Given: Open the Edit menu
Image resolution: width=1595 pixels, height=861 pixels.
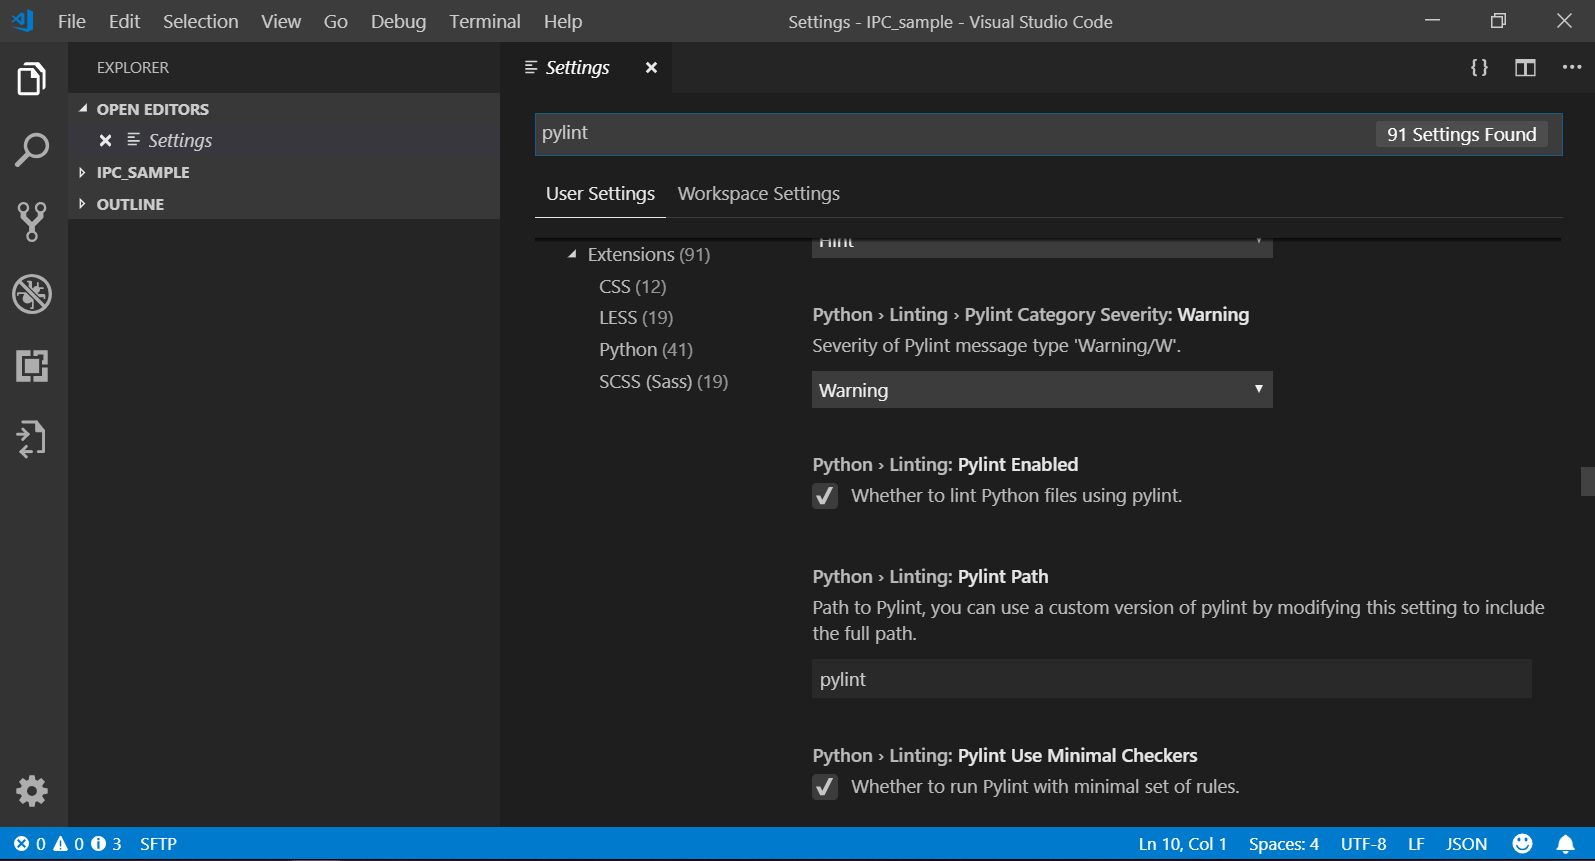Looking at the screenshot, I should [124, 21].
